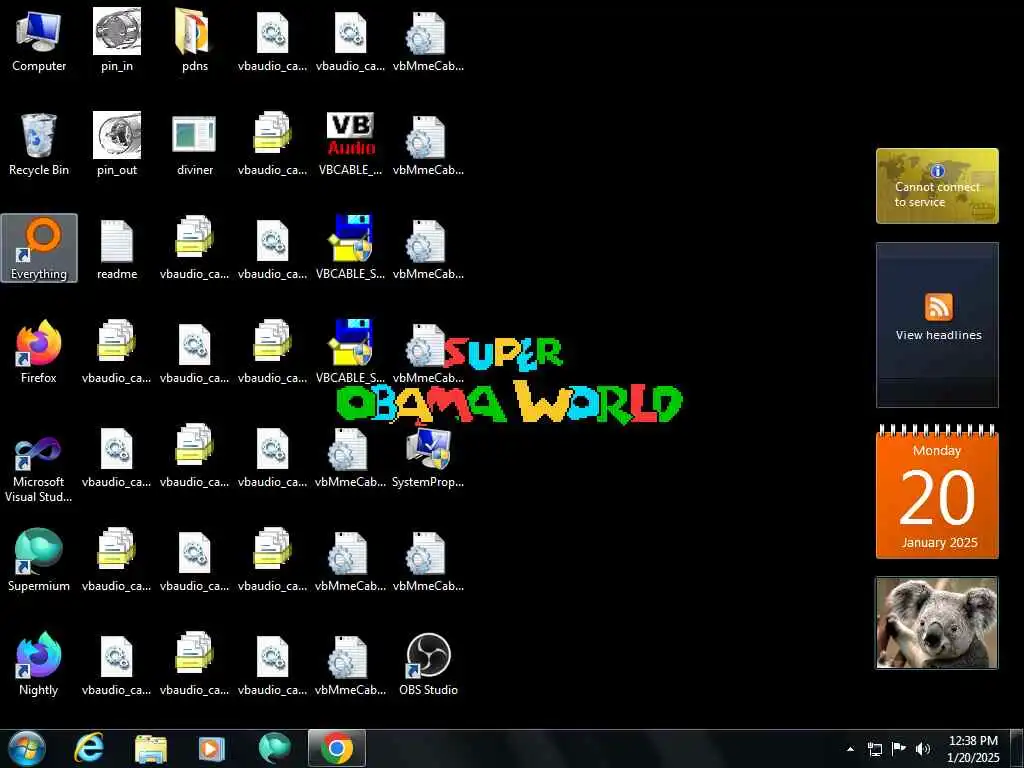Select the pin_in image file

click(x=117, y=40)
